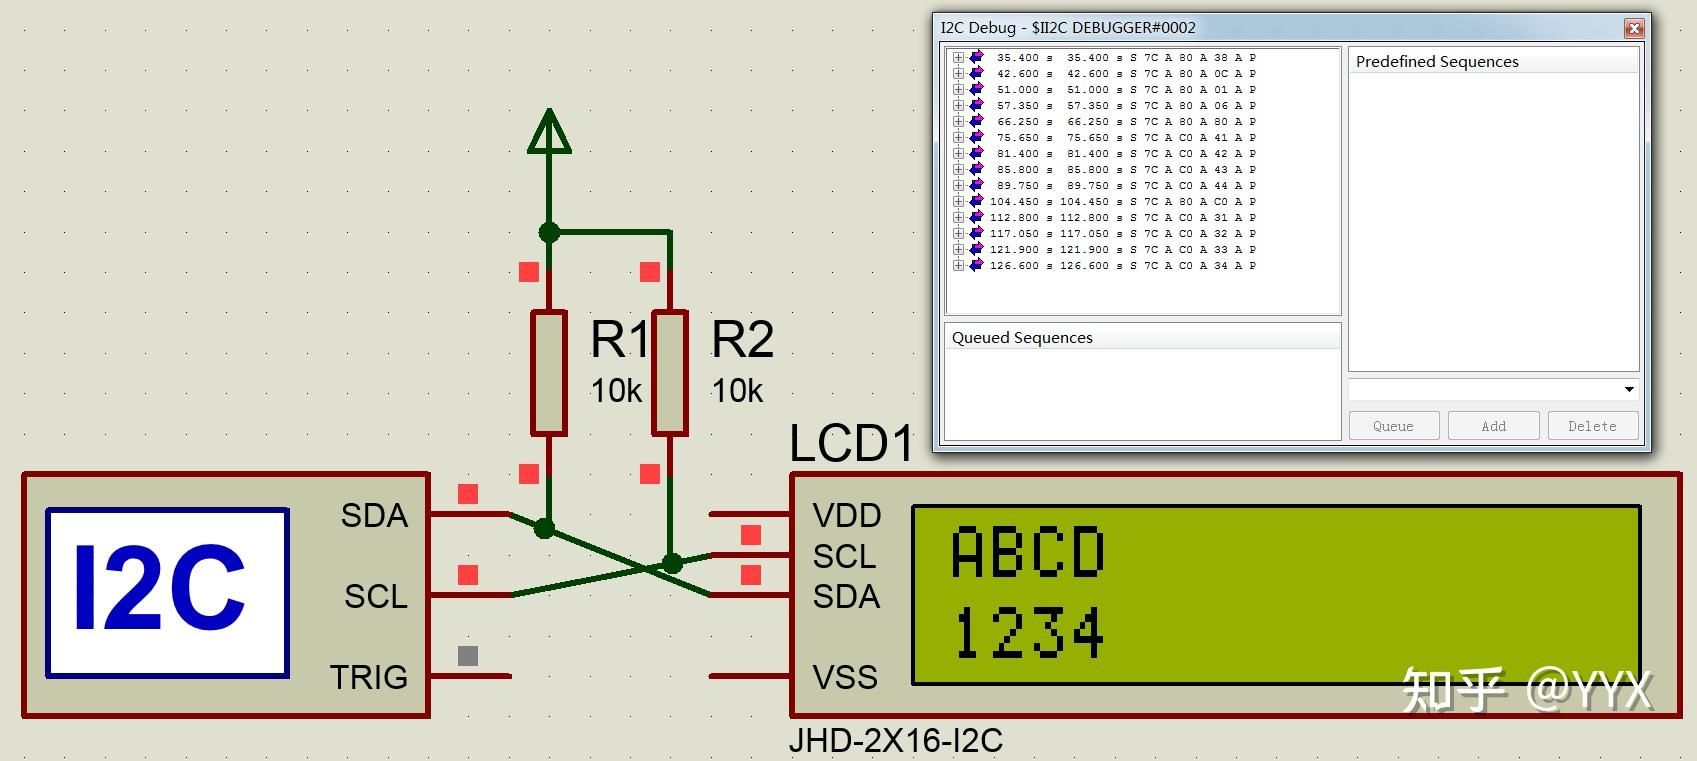This screenshot has width=1697, height=761.
Task: Click the Predefined Sequences header
Action: pos(1493,61)
